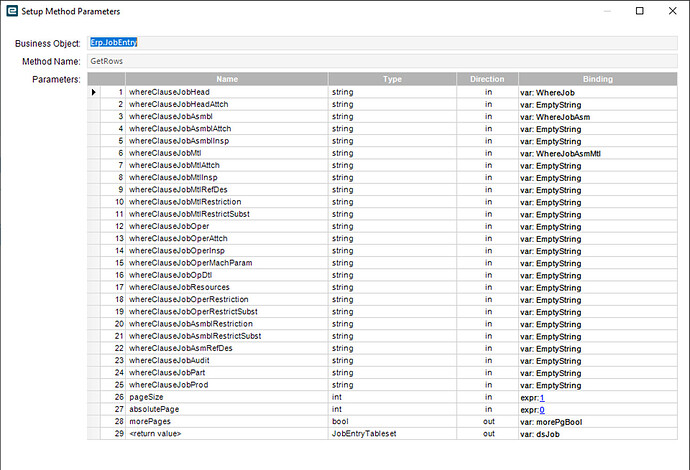The height and width of the screenshot is (470, 690).
Task: Click the Business Object field Erp.JobEntry
Action: click(382, 43)
